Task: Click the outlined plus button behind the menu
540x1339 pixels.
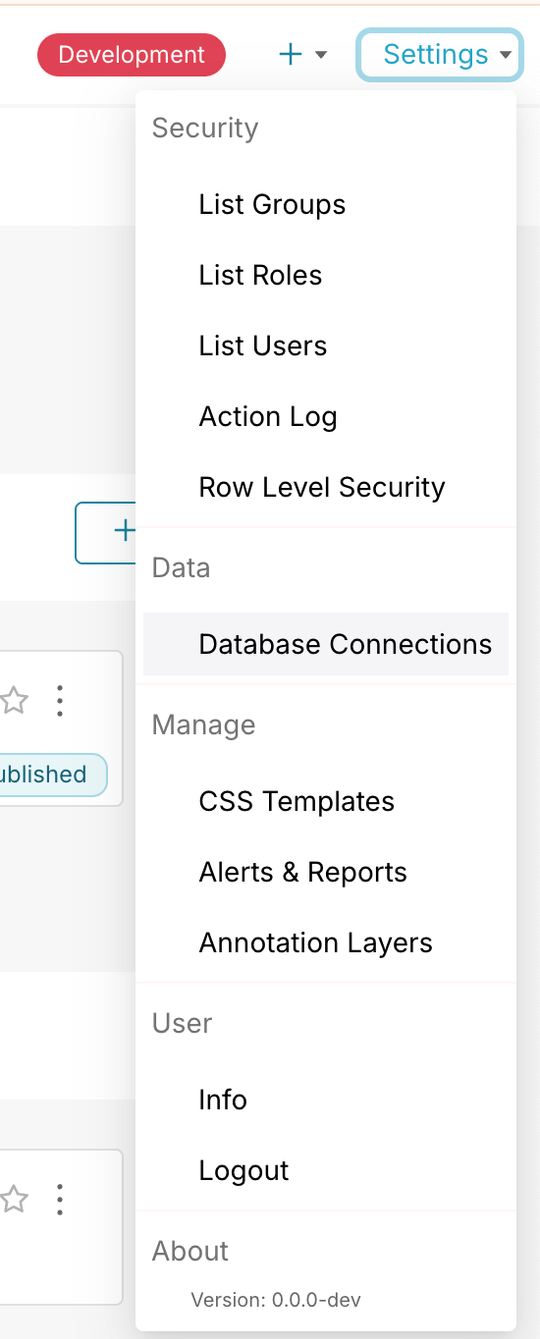Action: (x=106, y=533)
